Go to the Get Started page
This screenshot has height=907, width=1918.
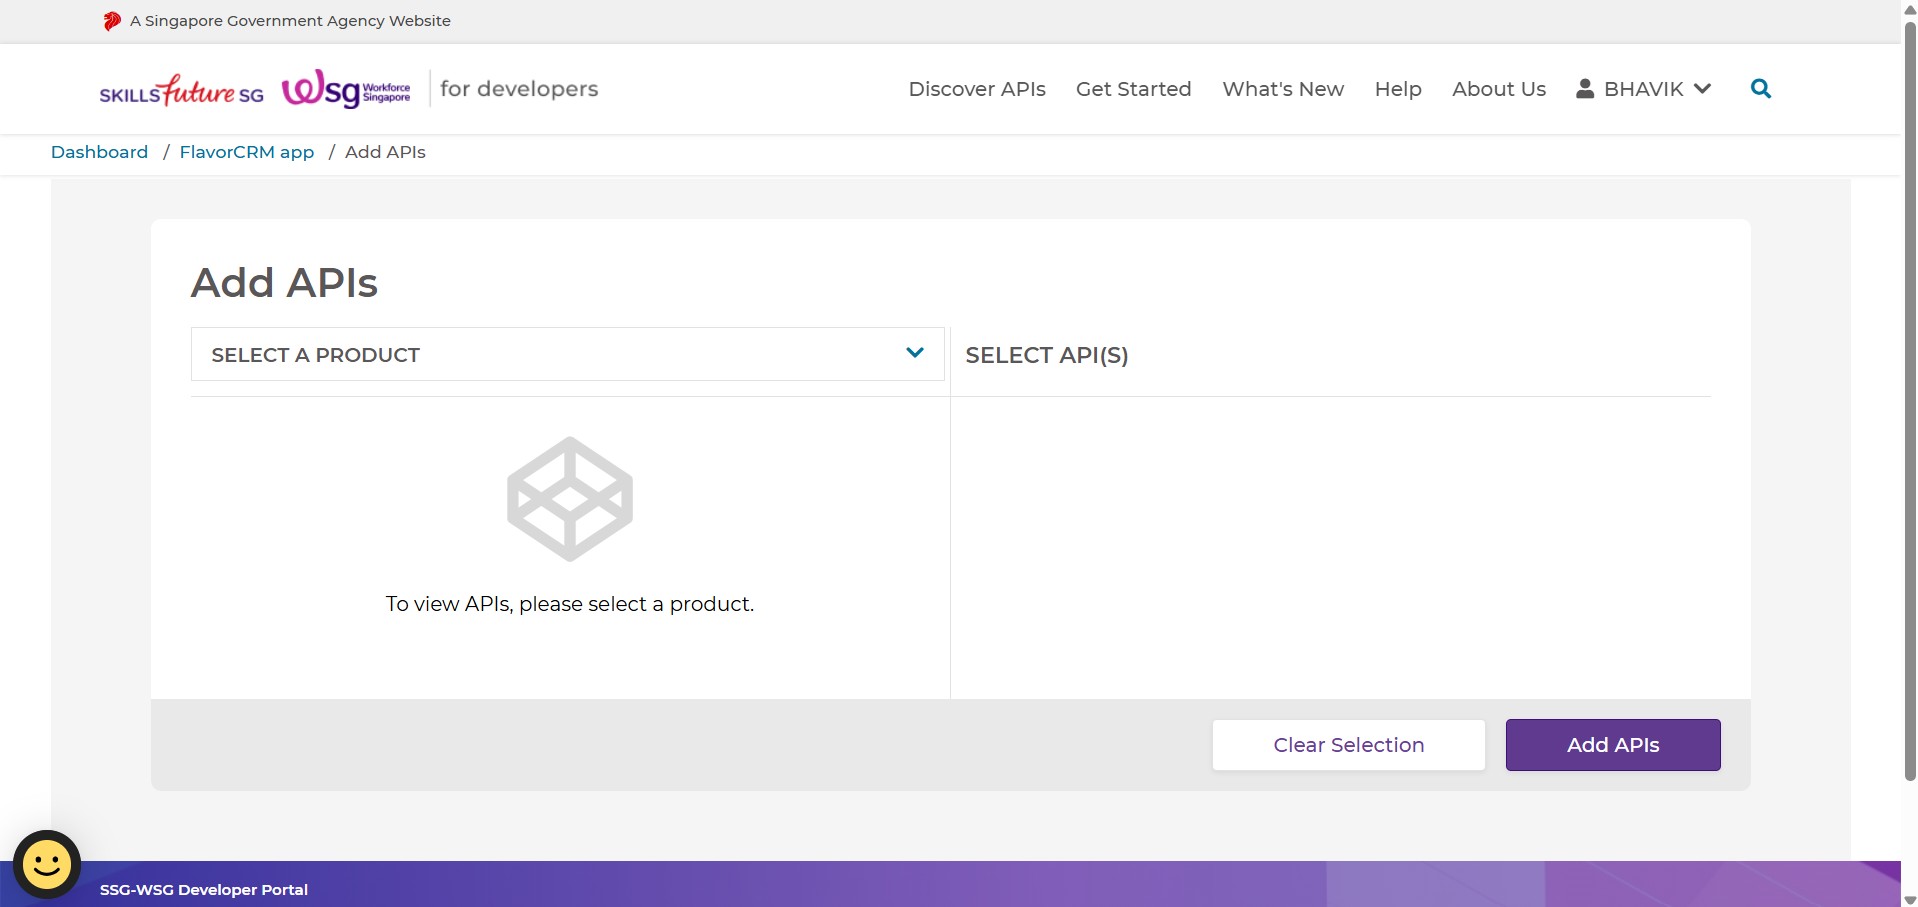(1133, 89)
